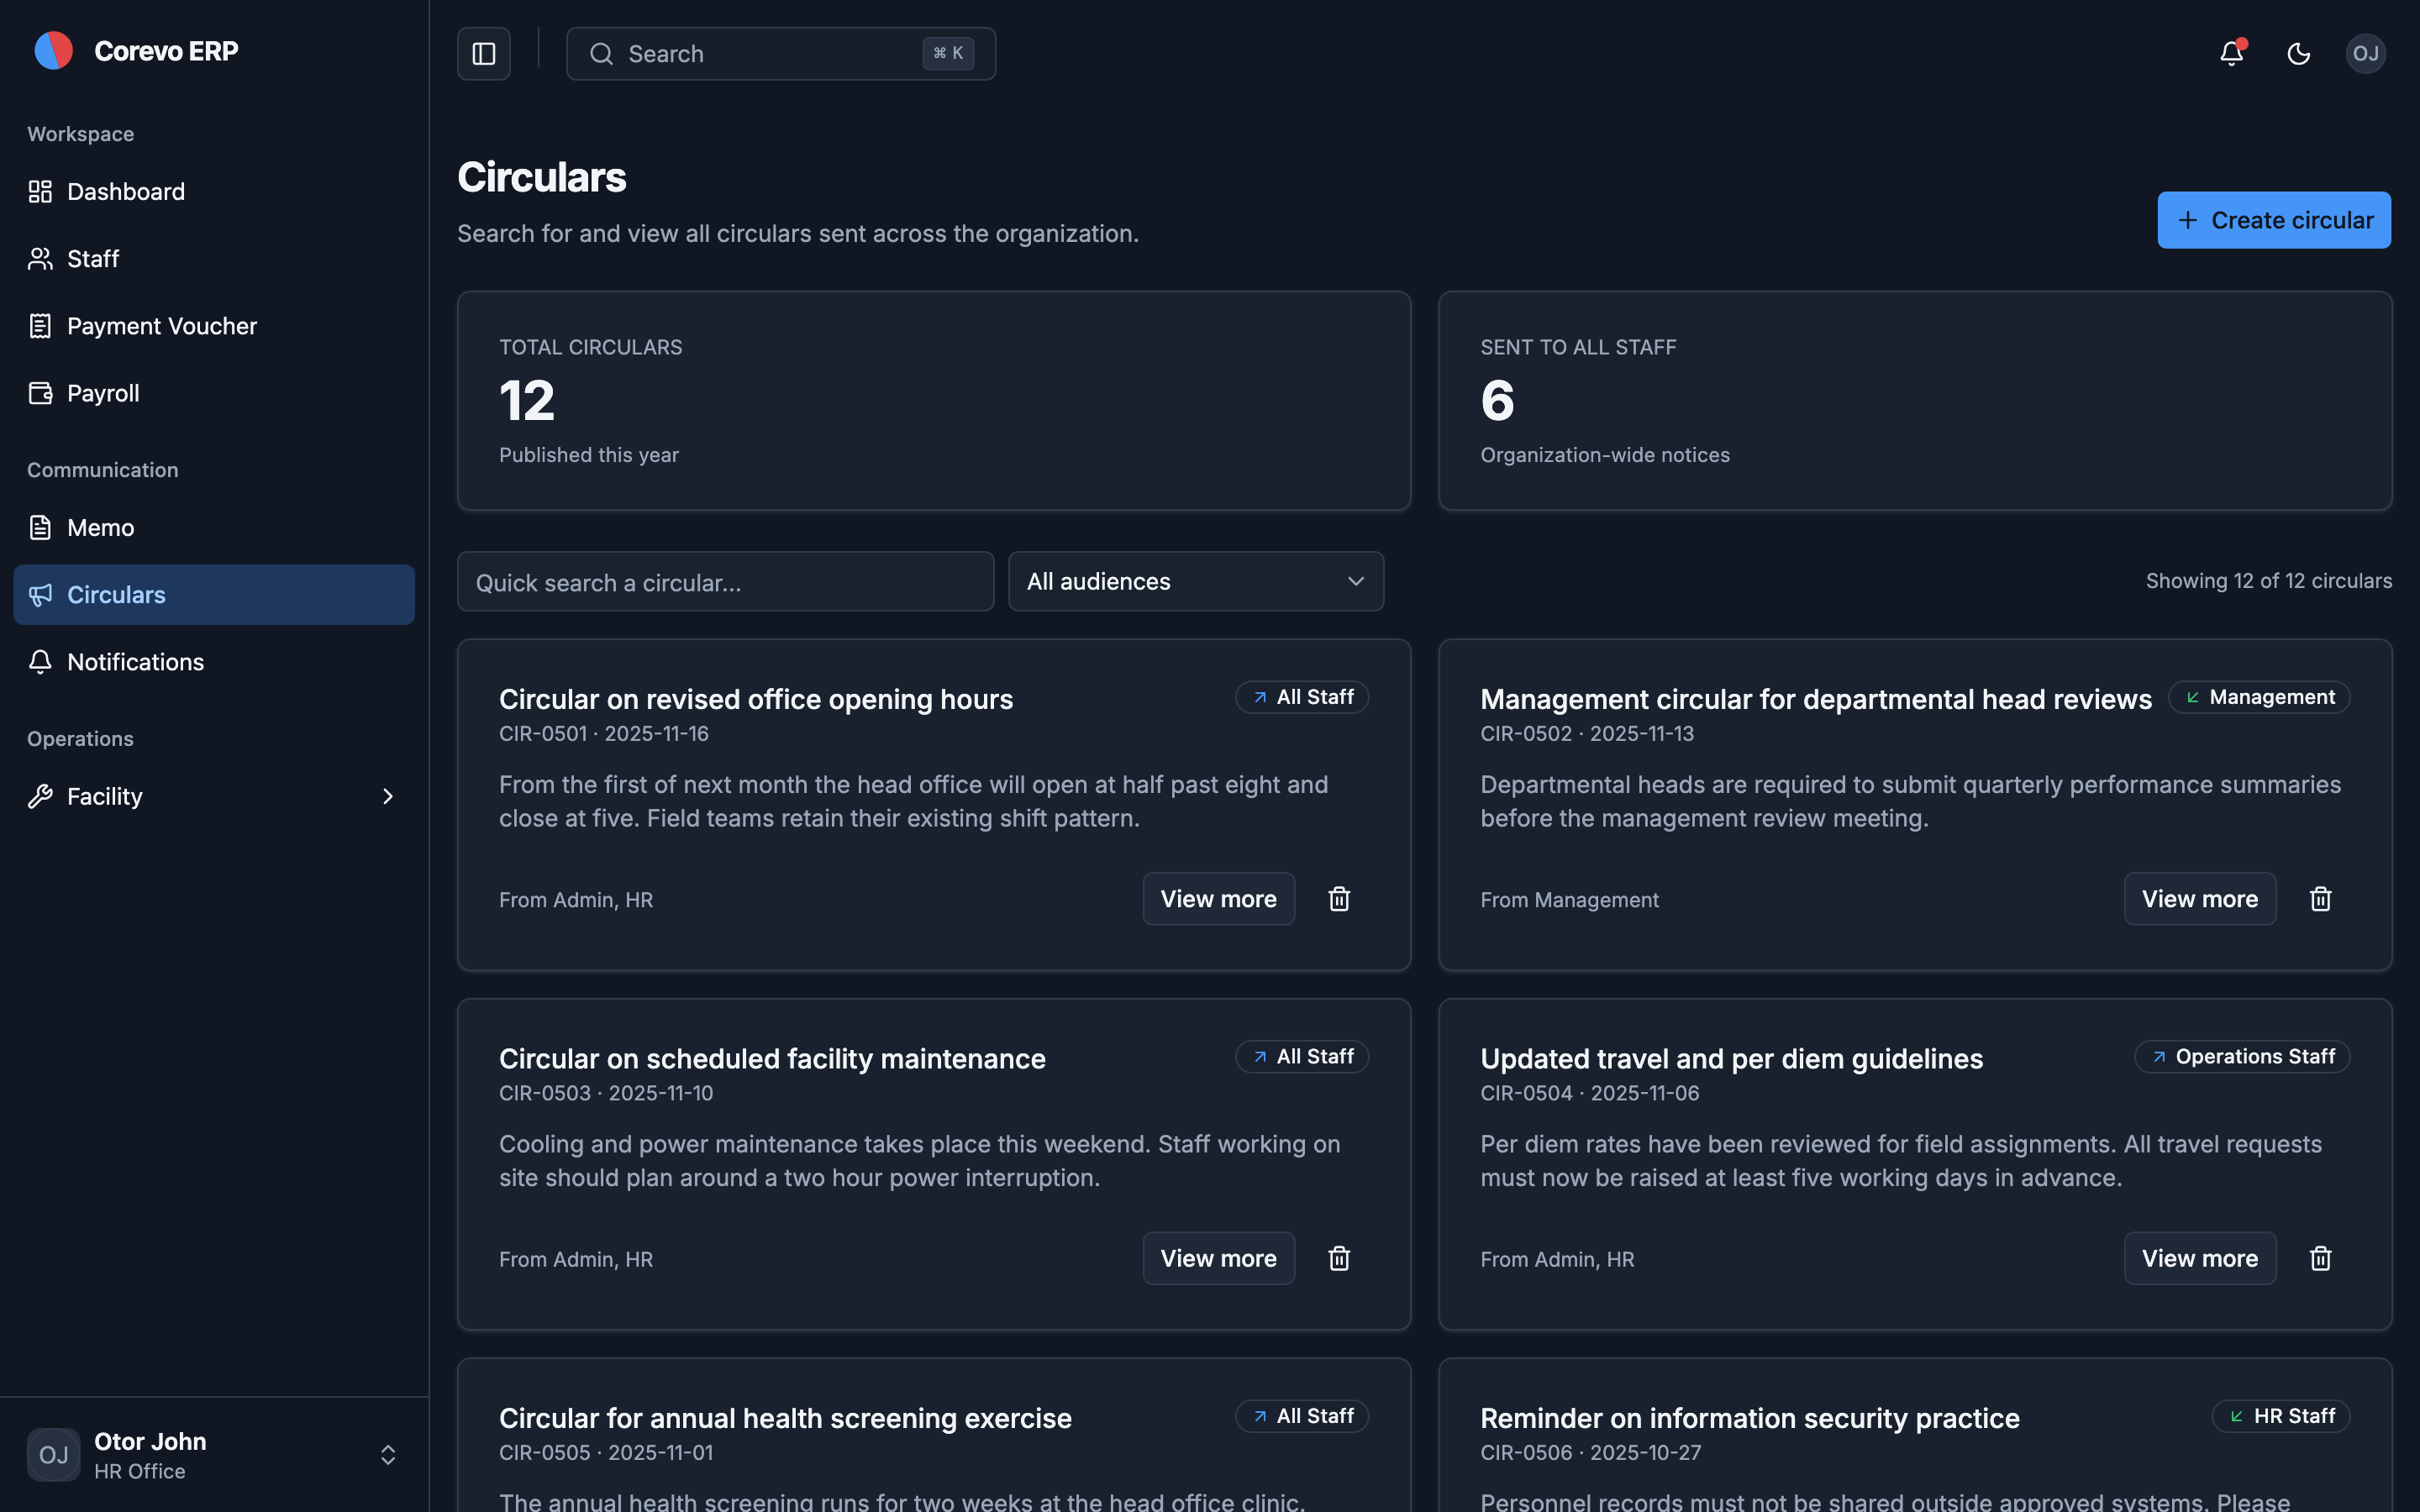Click the Facility wrench icon
This screenshot has height=1512, width=2420.
click(40, 796)
